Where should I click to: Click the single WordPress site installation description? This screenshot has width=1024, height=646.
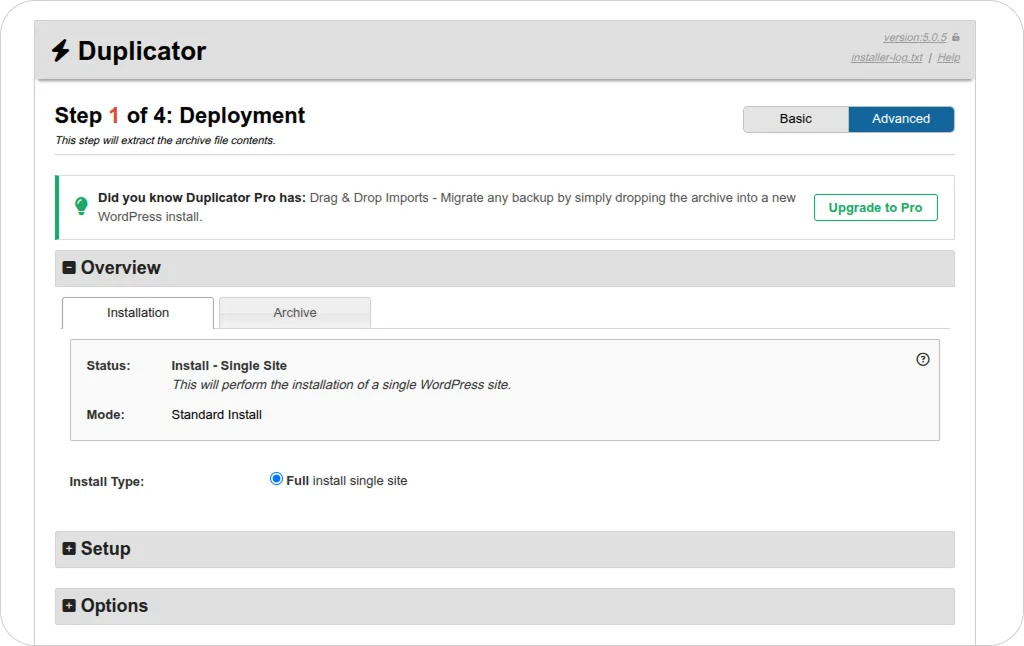click(x=341, y=385)
